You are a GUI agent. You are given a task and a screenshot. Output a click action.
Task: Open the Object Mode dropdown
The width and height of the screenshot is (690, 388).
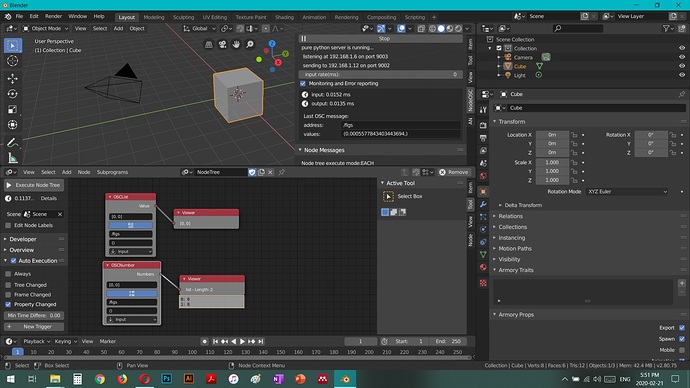(x=45, y=29)
